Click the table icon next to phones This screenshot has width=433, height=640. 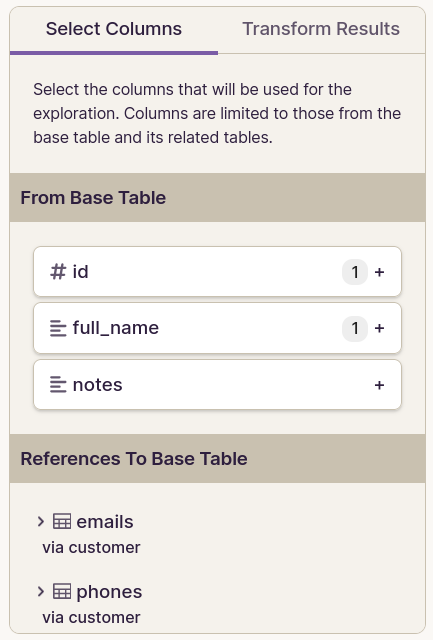click(62, 591)
